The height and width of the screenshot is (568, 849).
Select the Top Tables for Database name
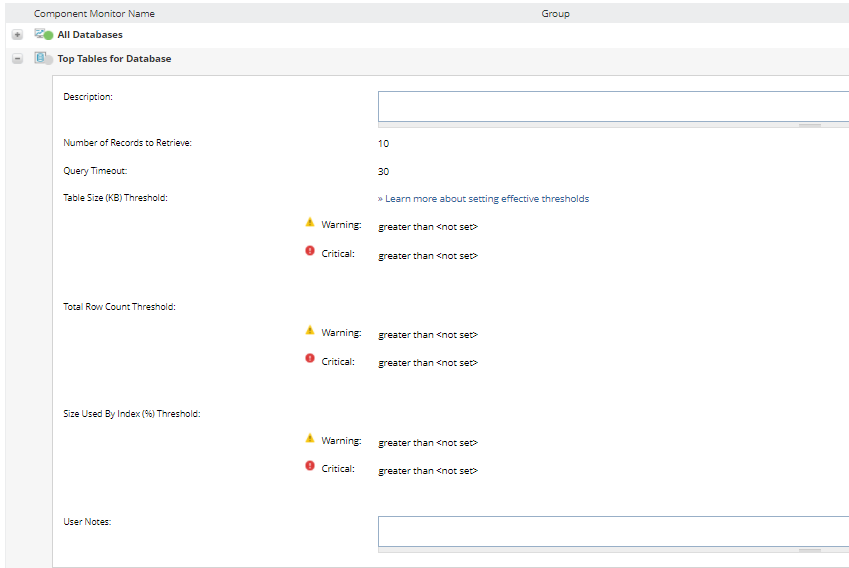[x=114, y=59]
